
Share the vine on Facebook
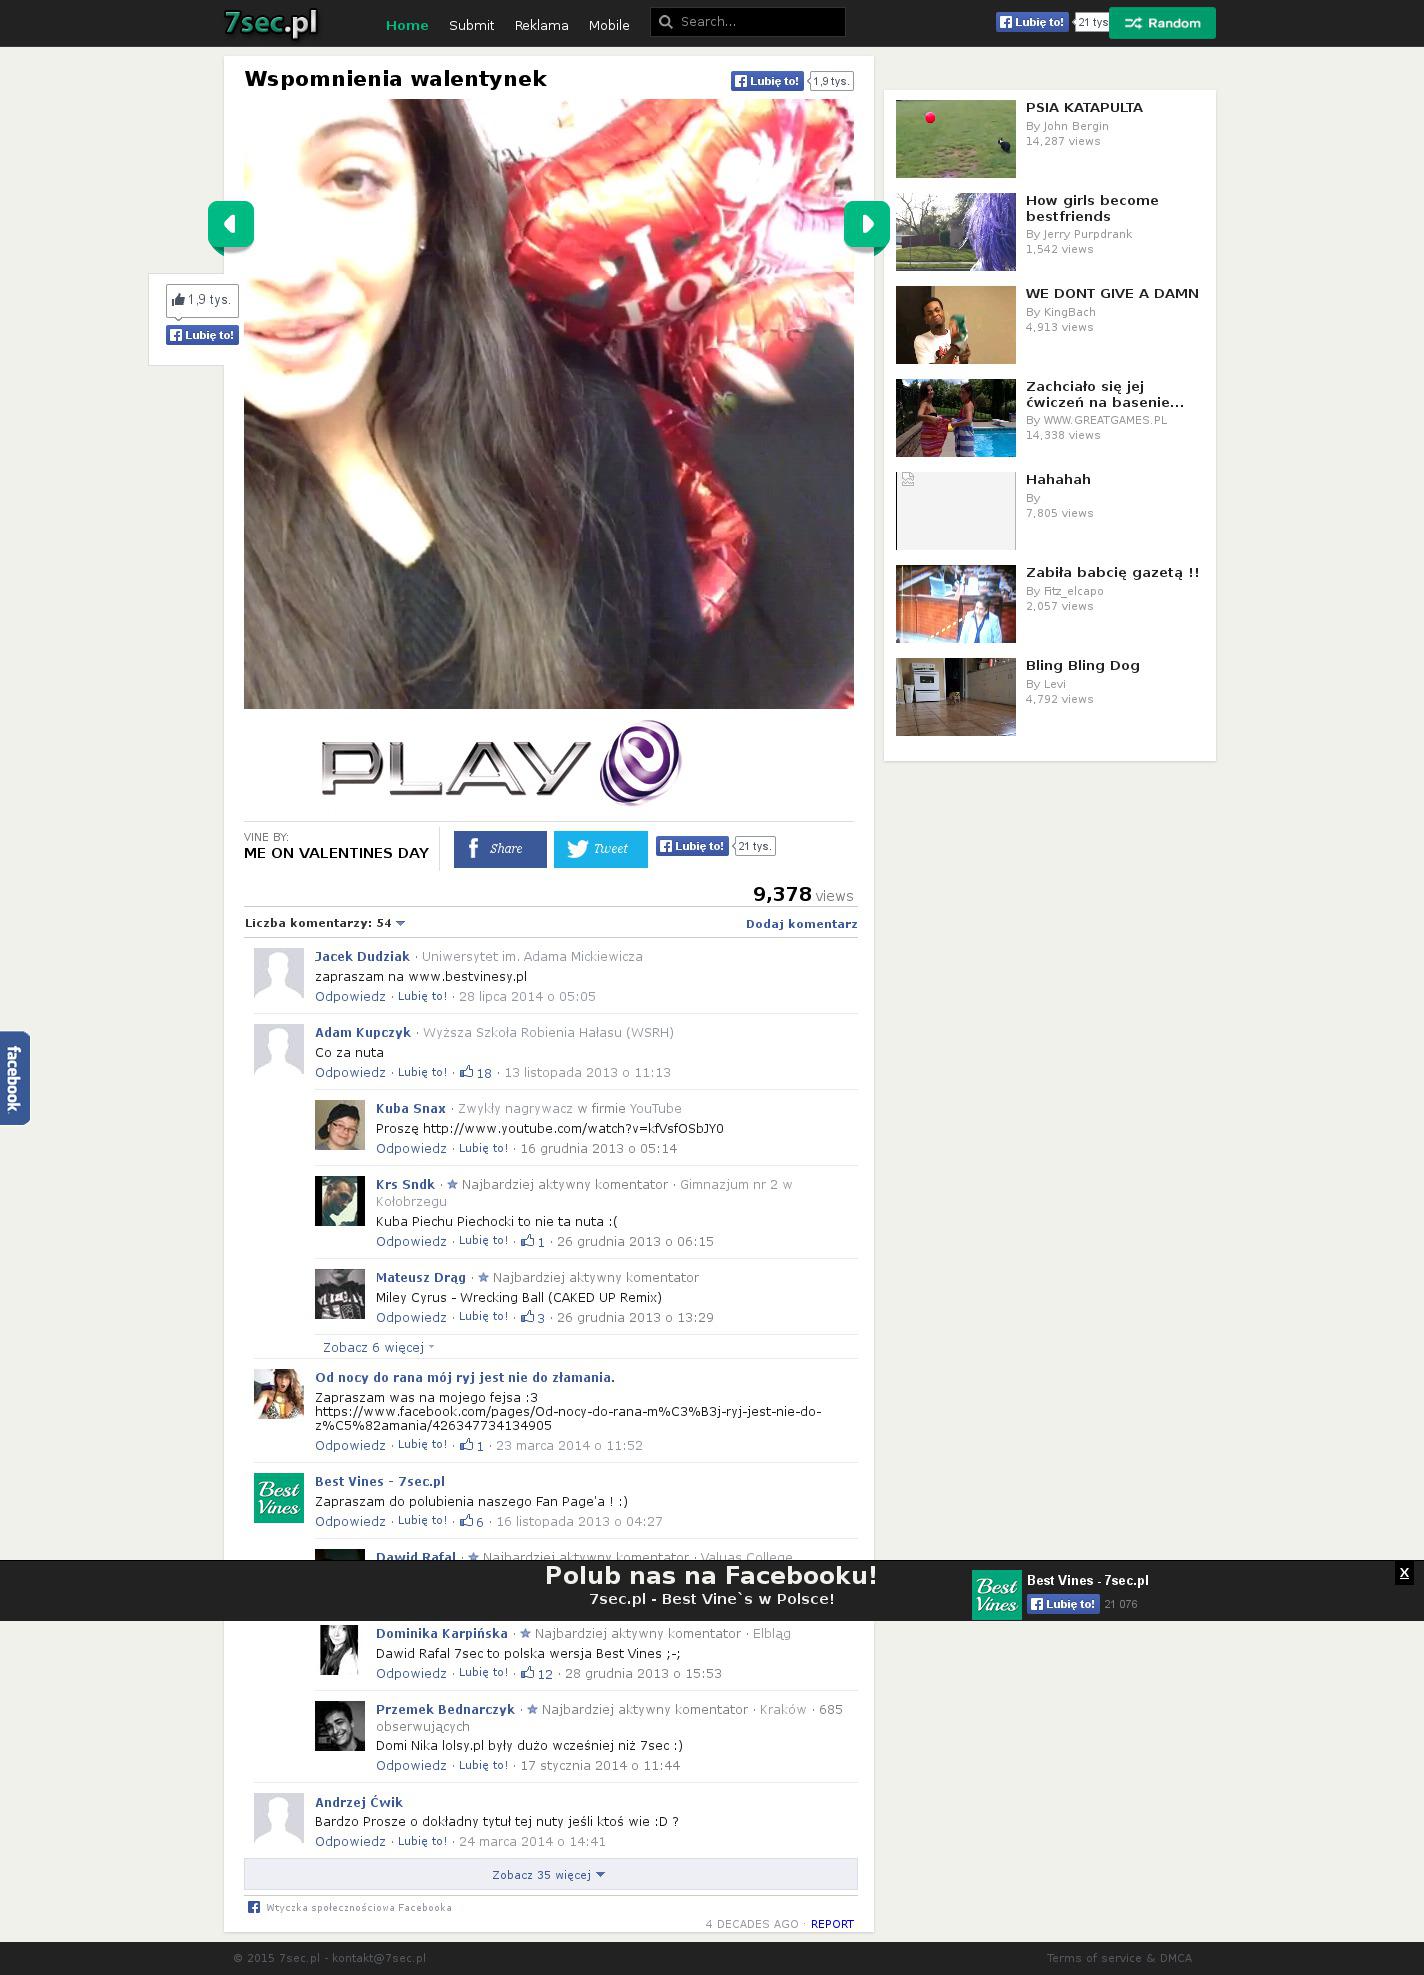click(x=500, y=849)
